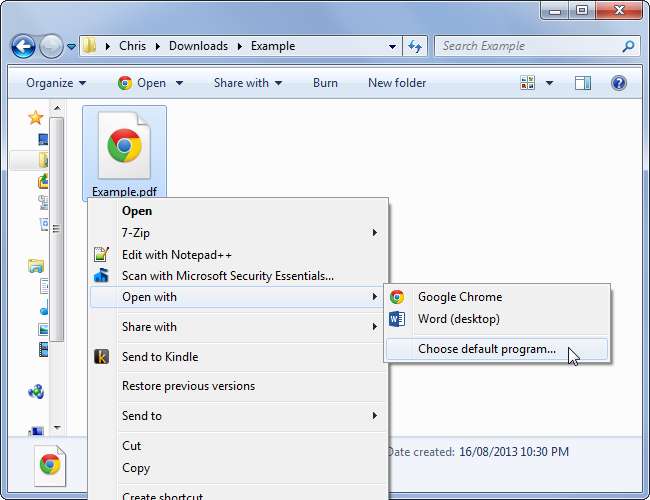Choose Restore previous versions
650x500 pixels.
(239, 386)
